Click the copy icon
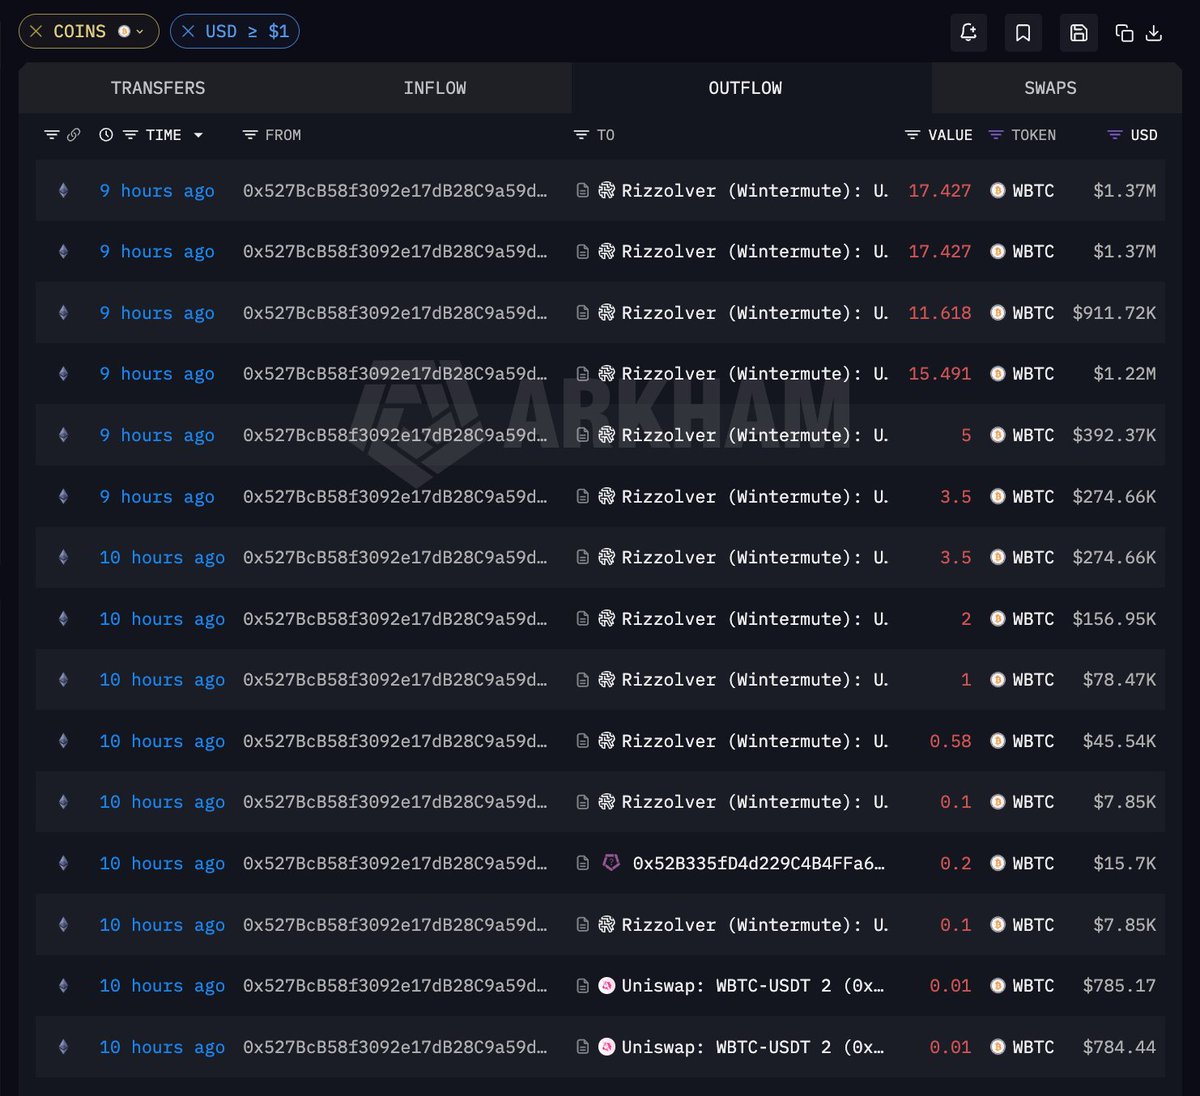The image size is (1200, 1096). point(1124,33)
